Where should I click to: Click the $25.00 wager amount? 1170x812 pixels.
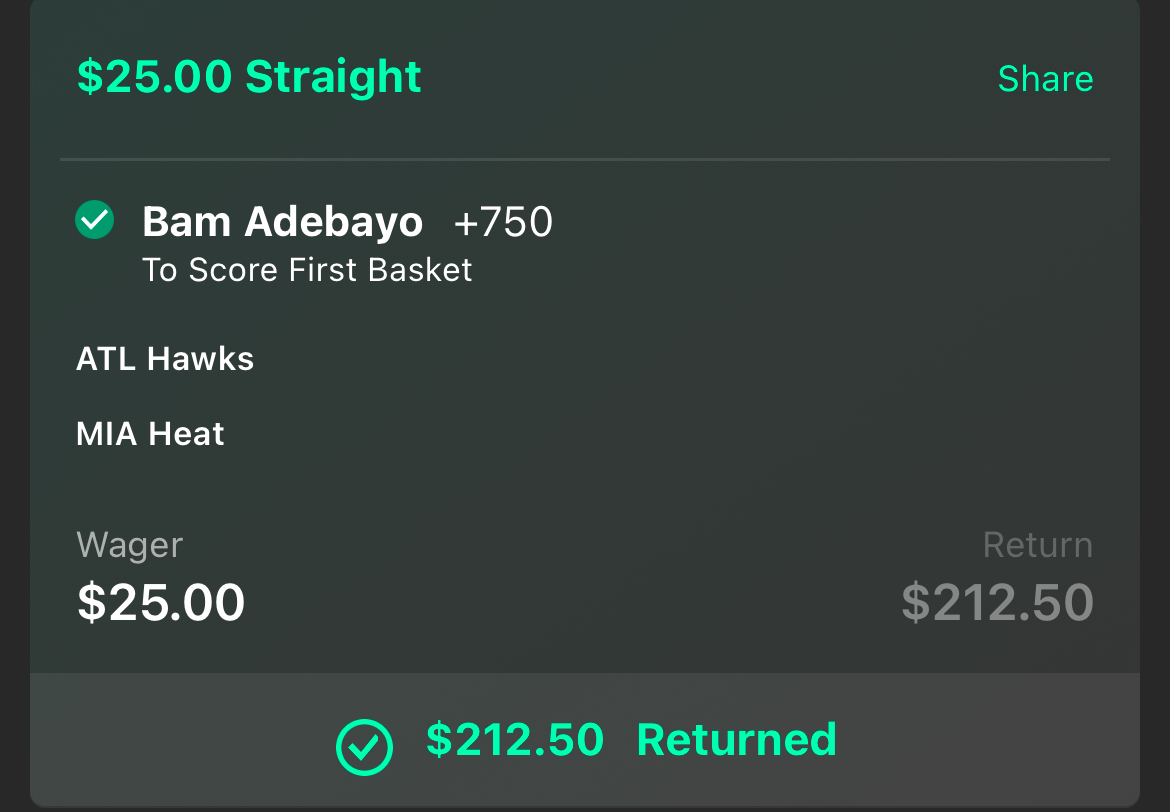161,602
